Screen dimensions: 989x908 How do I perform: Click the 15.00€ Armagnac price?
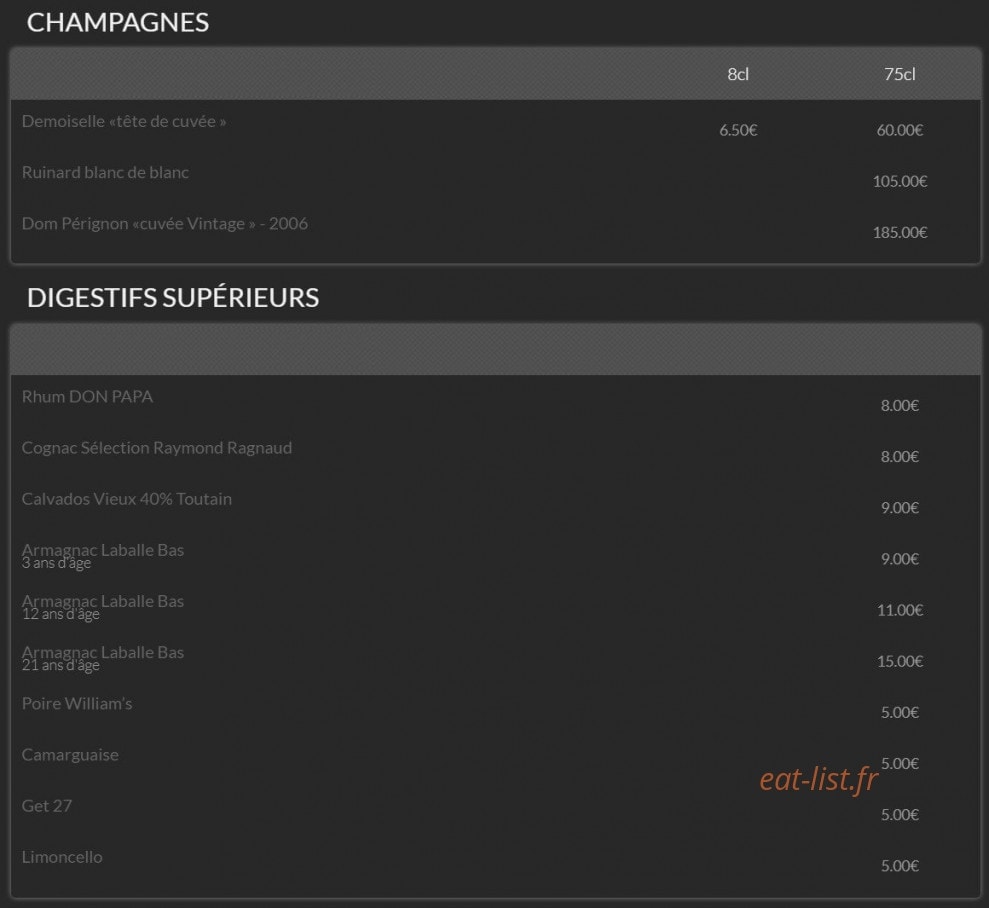[899, 661]
